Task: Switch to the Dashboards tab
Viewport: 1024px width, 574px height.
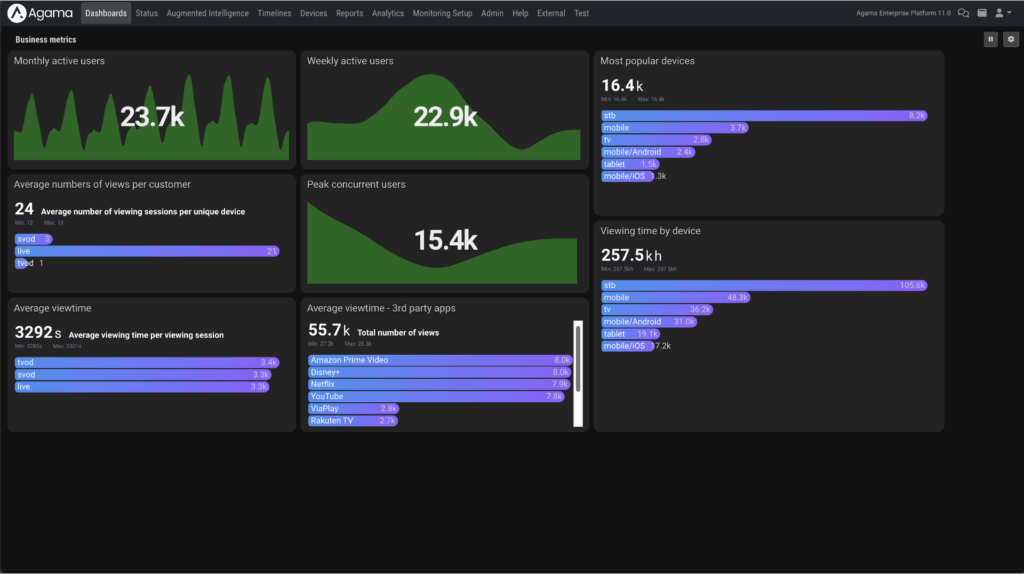Action: [x=106, y=13]
